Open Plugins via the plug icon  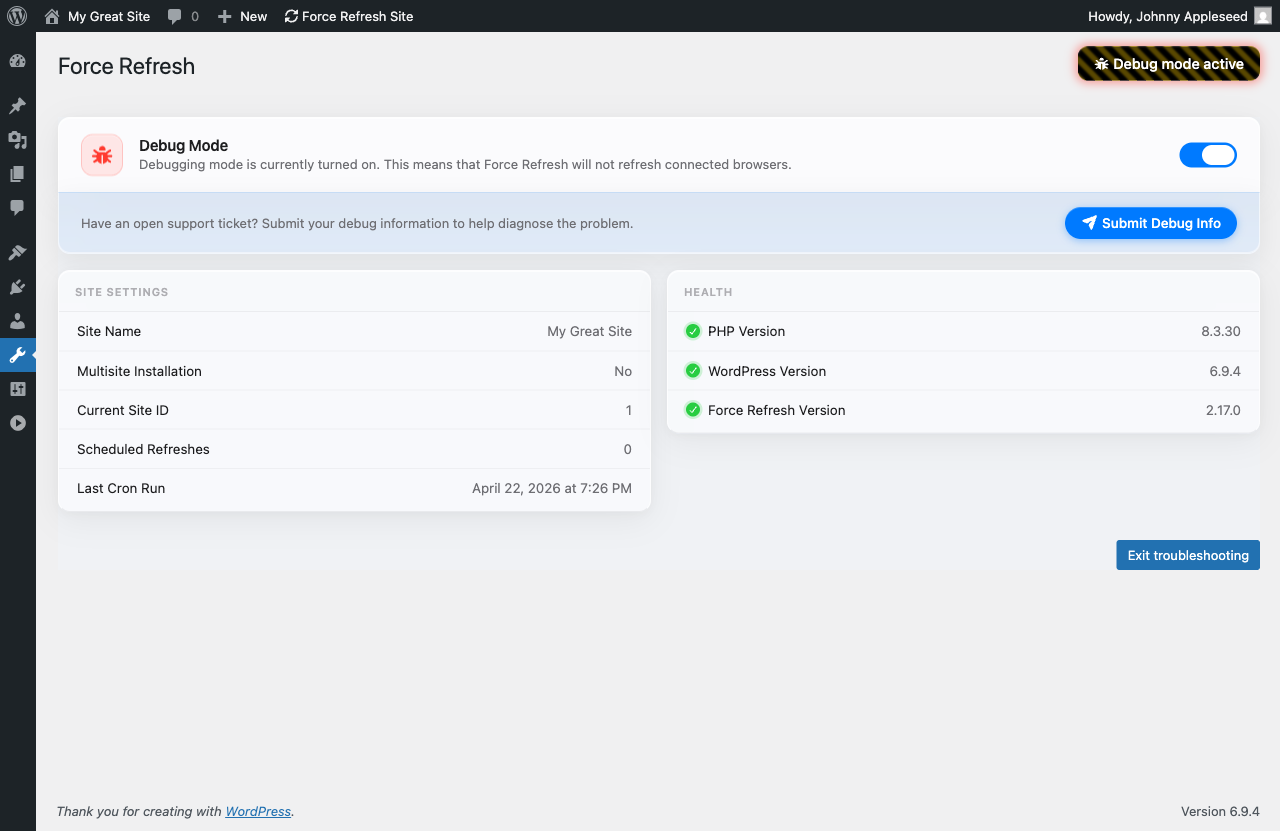click(x=17, y=287)
